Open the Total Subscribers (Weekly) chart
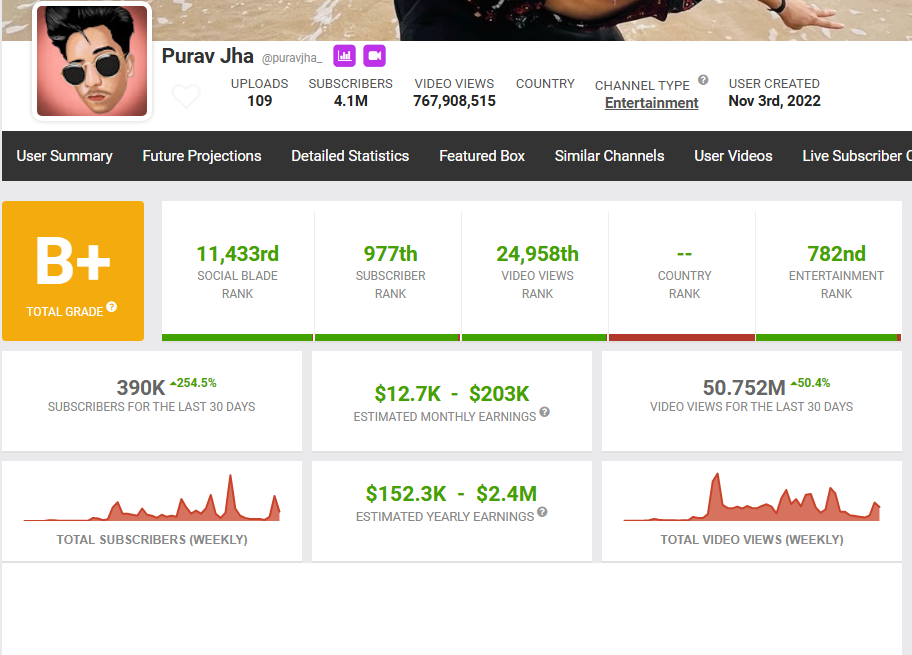 pos(152,498)
